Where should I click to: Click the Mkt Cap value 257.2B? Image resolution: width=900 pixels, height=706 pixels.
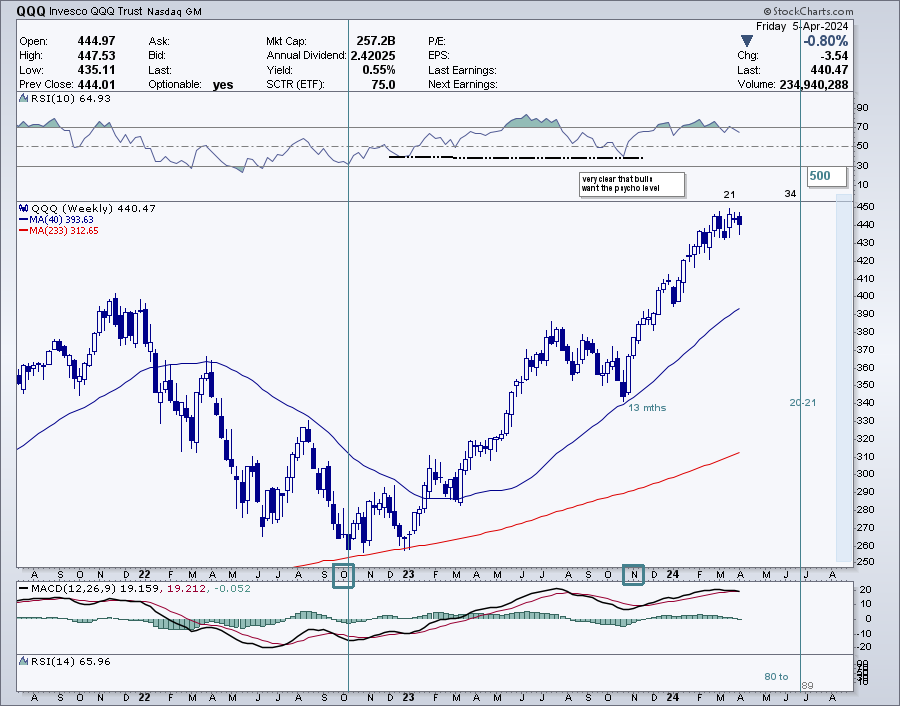376,41
